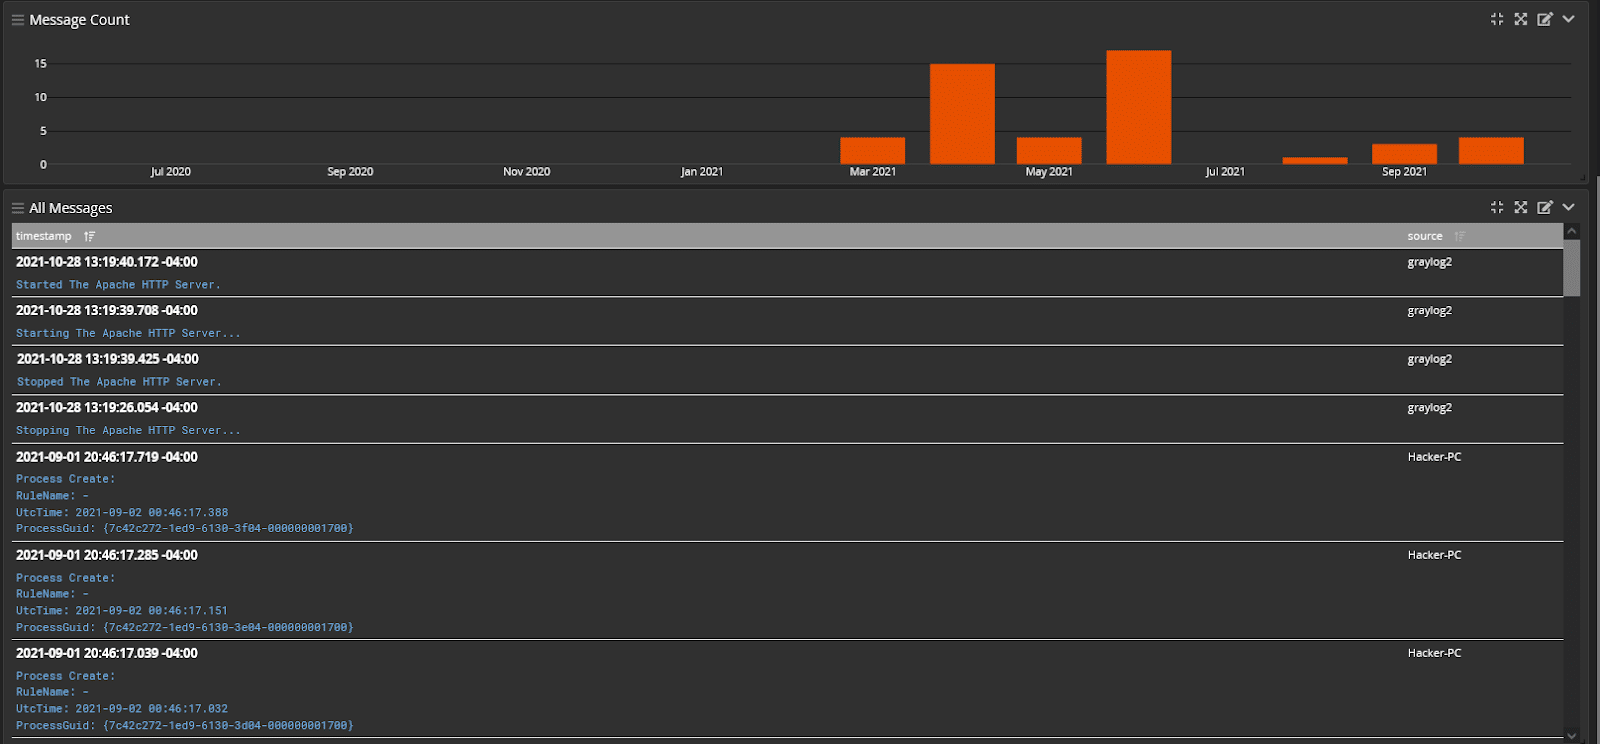Screen dimensions: 1600x744
Task: Expand Message Count widget to fullscreen
Action: (1521, 19)
